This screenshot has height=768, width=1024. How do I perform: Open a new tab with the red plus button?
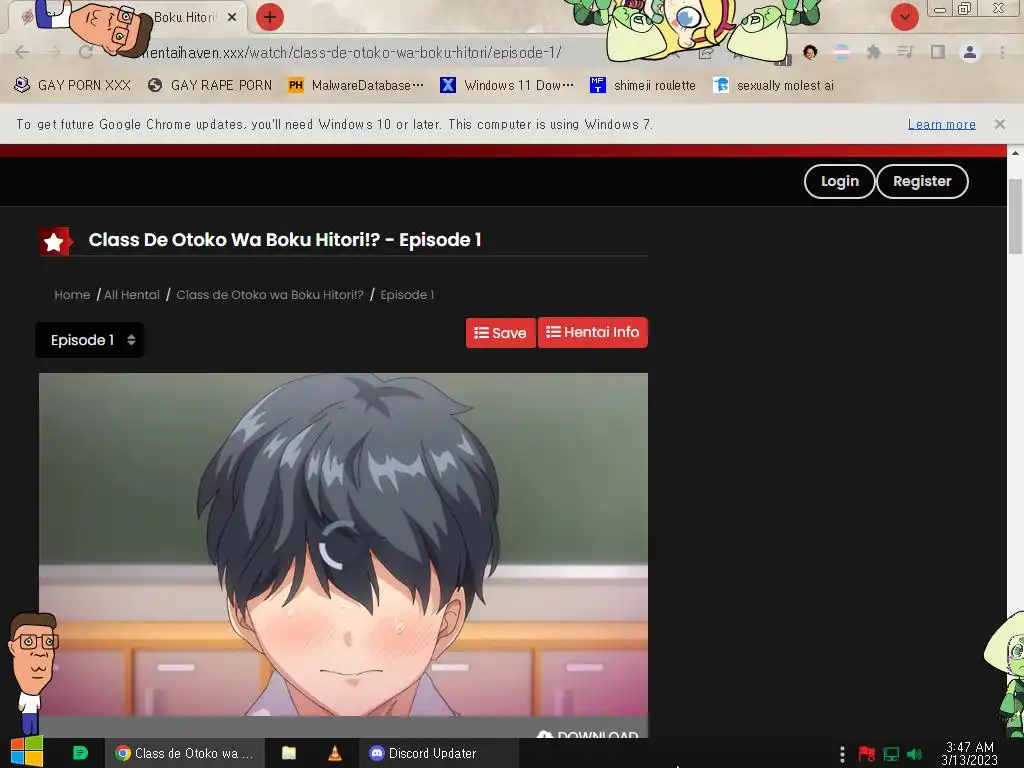[x=269, y=17]
